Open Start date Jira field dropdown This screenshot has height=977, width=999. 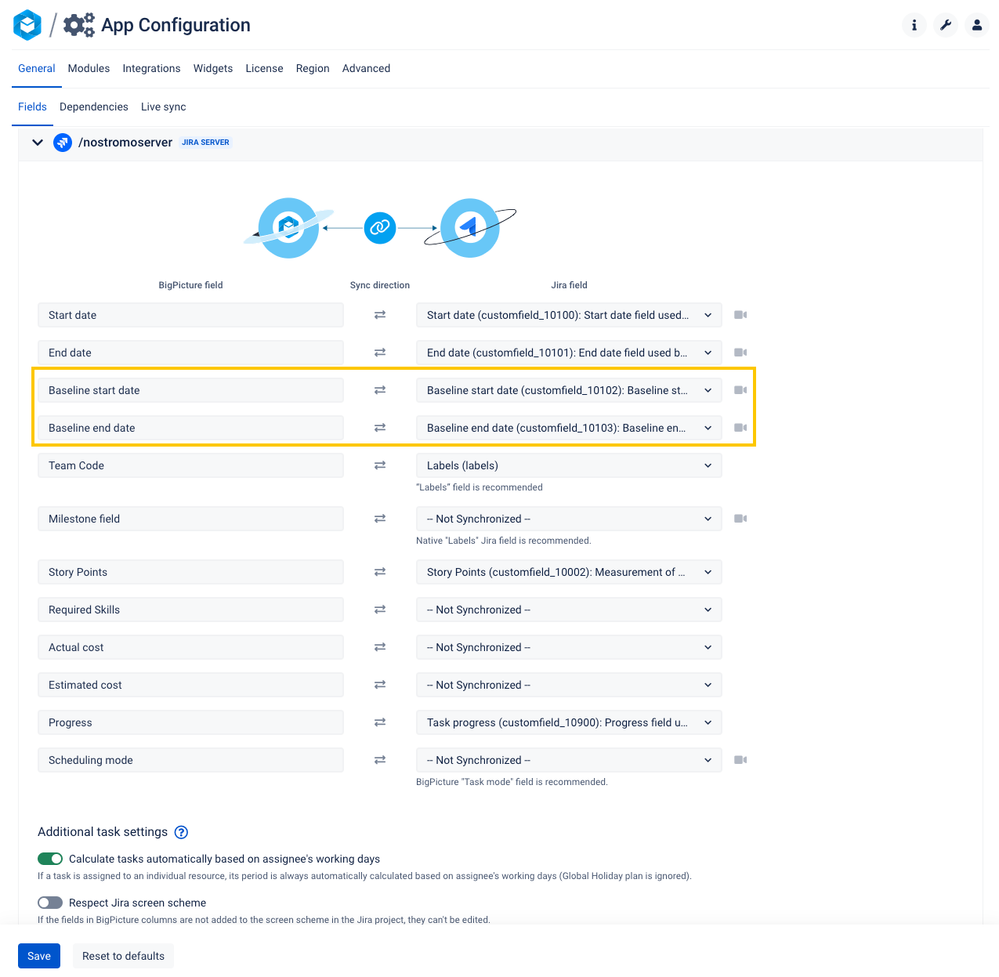tap(569, 315)
